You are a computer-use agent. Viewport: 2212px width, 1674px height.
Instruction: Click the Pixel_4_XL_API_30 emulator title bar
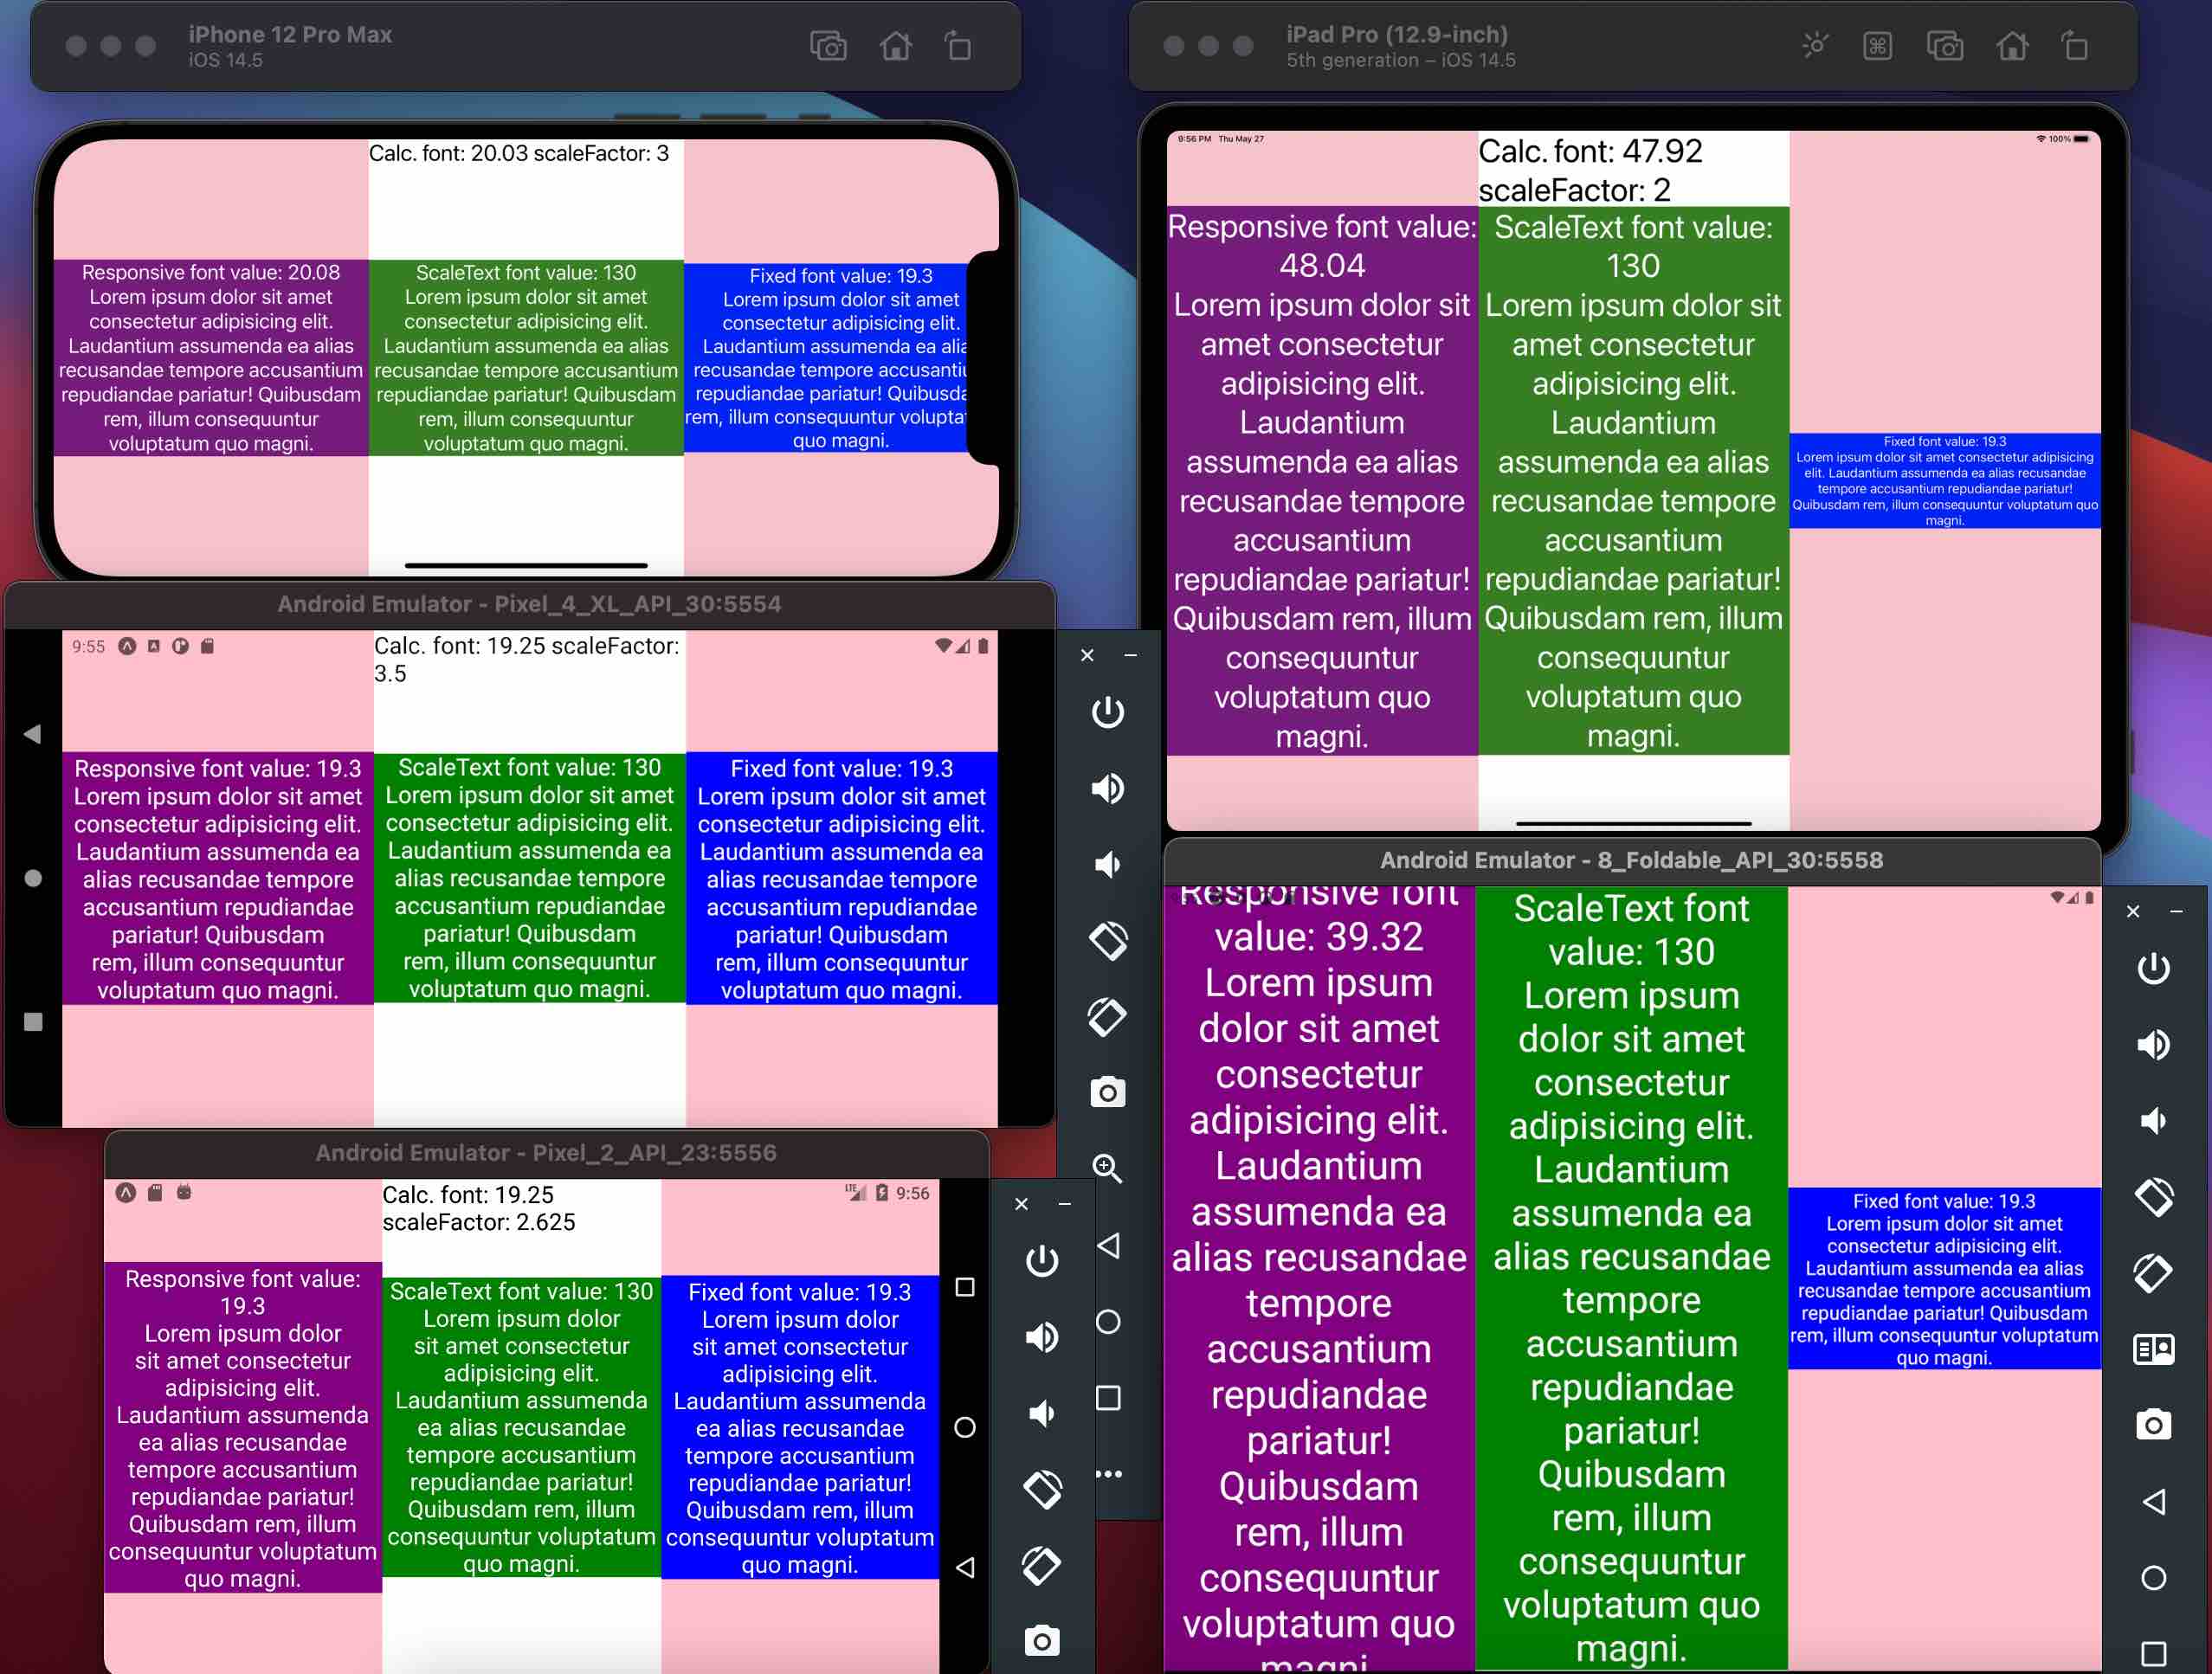pyautogui.click(x=529, y=604)
